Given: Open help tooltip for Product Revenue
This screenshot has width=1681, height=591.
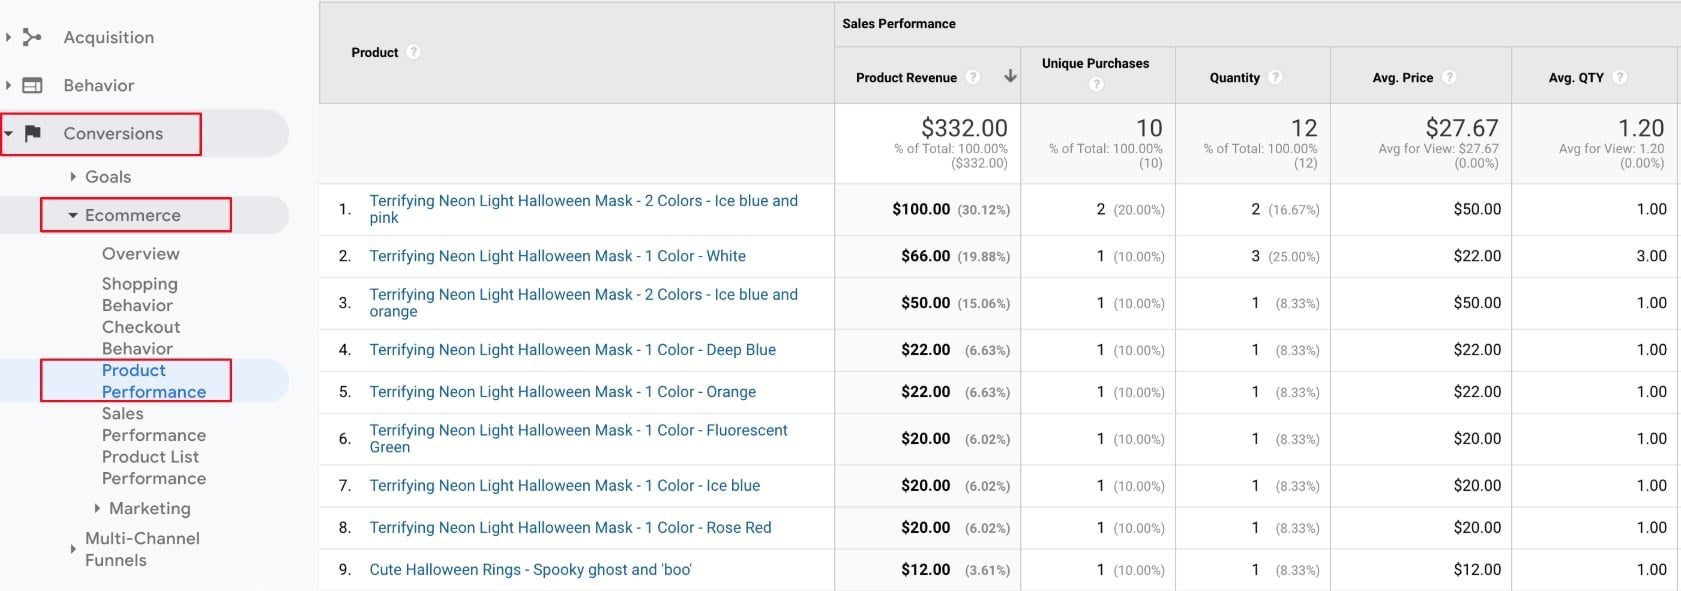Looking at the screenshot, I should point(972,77).
